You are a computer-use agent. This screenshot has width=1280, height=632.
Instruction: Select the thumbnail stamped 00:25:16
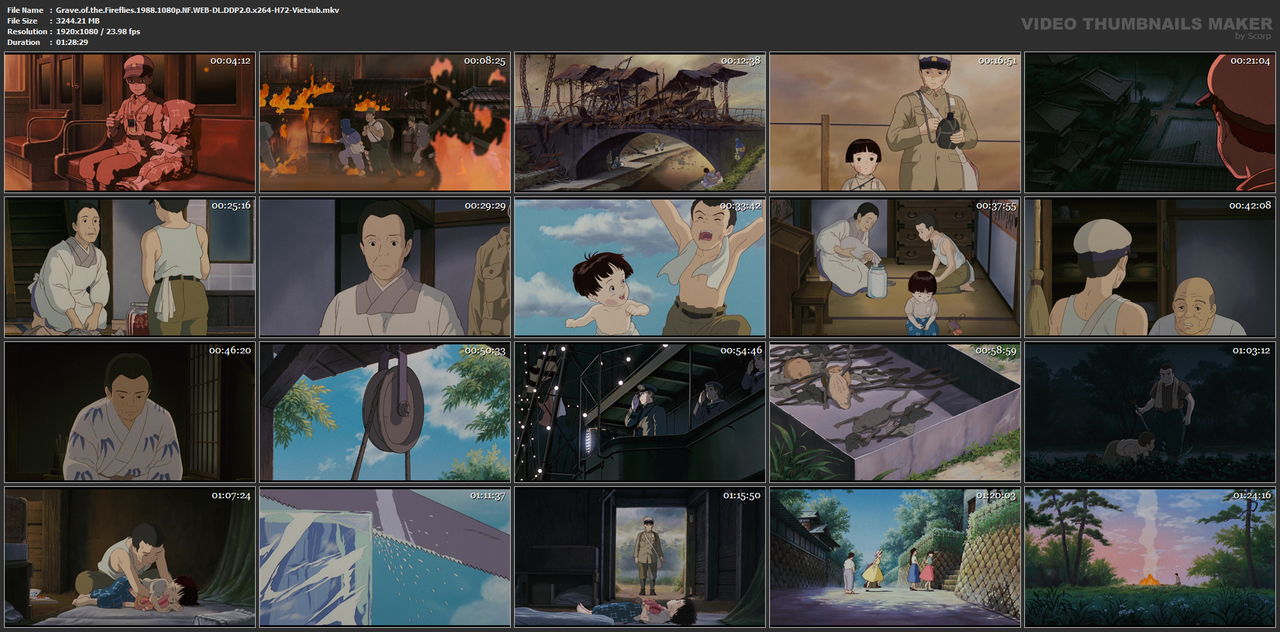[130, 267]
